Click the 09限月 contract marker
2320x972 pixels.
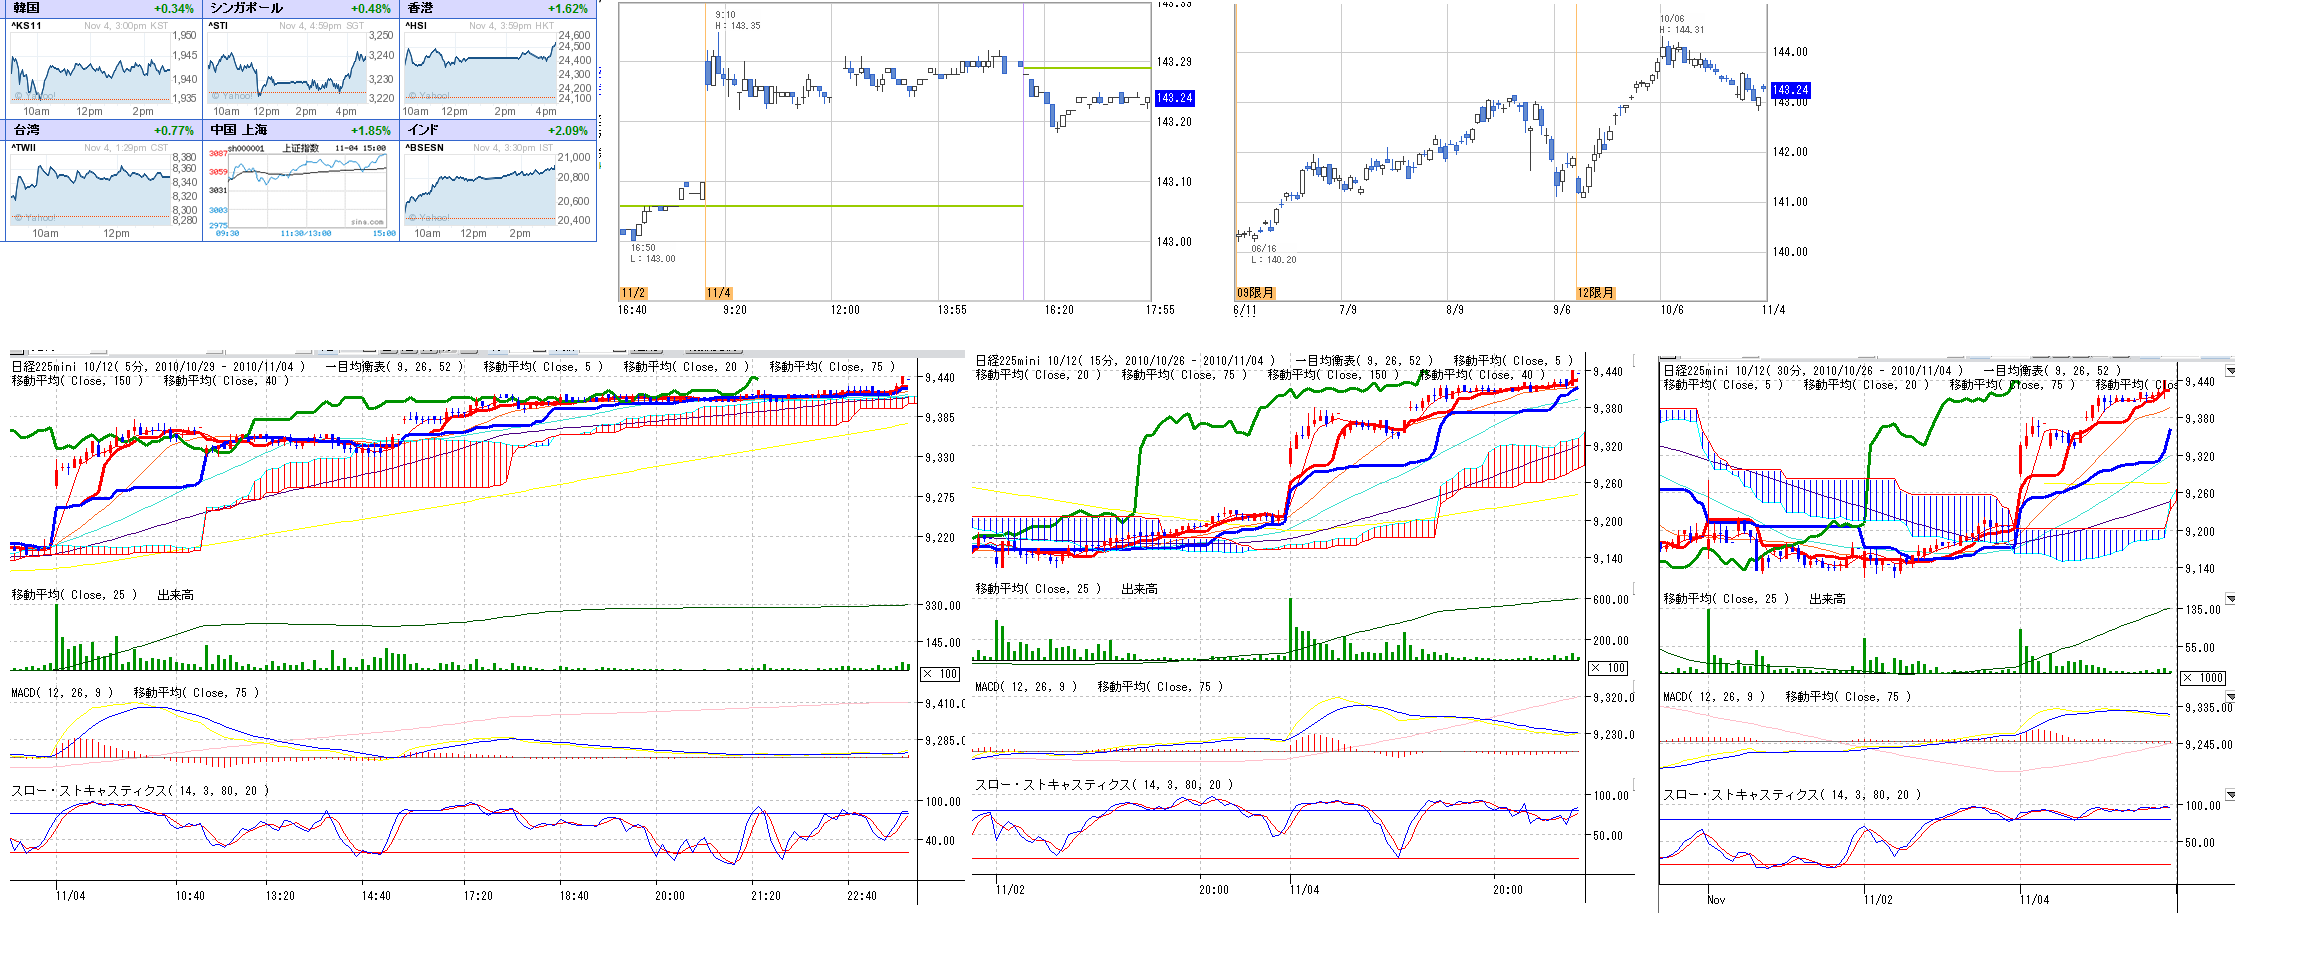click(1255, 293)
